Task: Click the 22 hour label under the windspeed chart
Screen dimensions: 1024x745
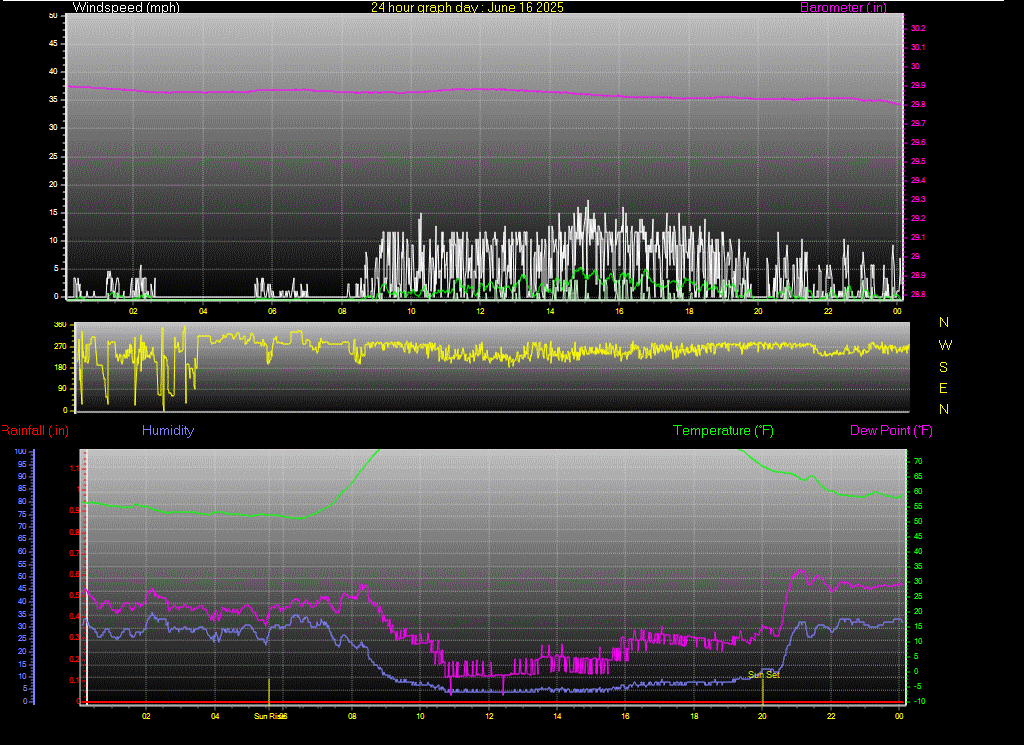Action: 828,311
